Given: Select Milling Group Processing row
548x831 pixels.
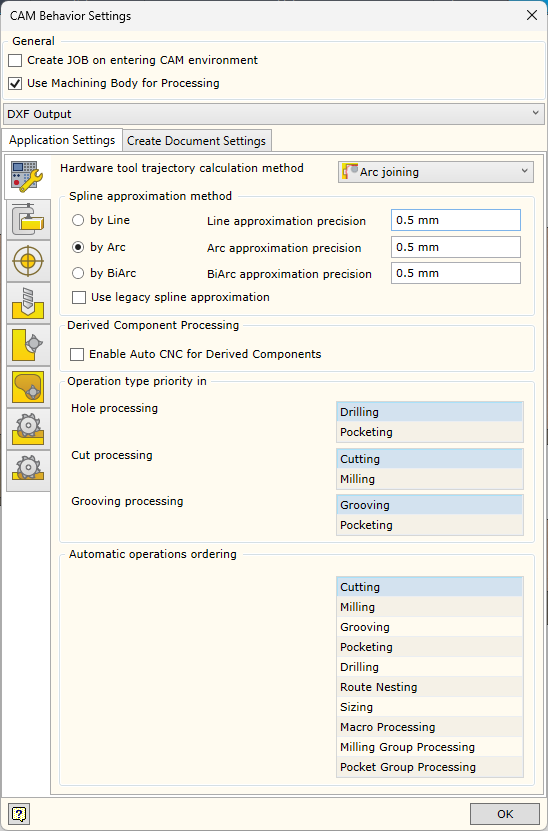Looking at the screenshot, I should tap(430, 747).
